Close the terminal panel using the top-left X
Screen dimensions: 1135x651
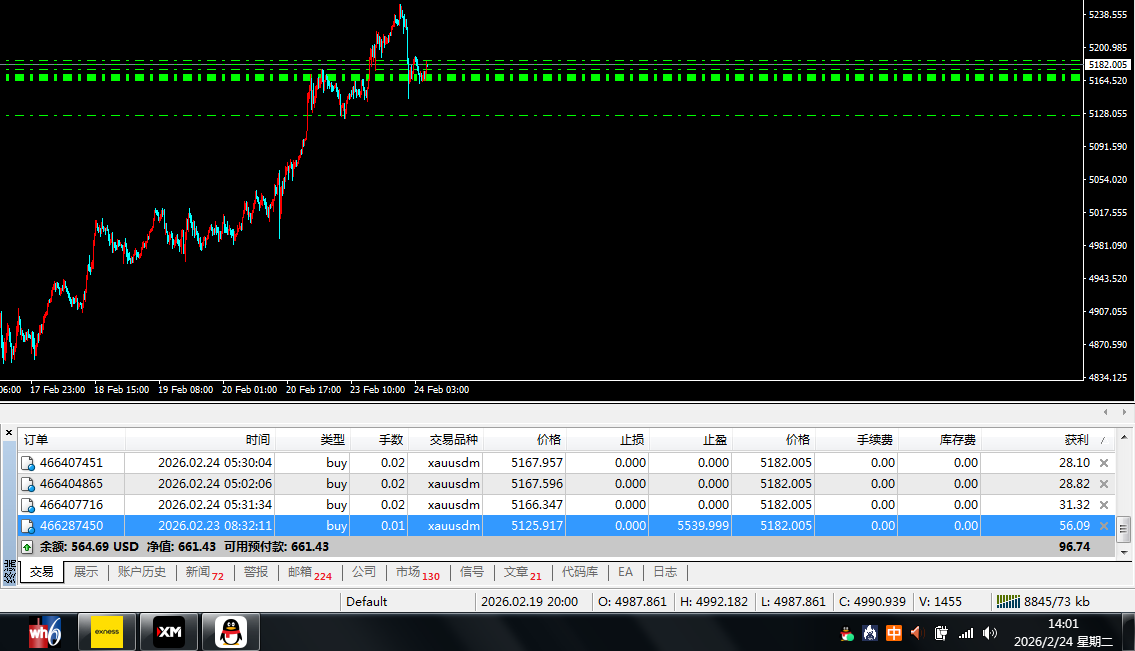coord(9,433)
